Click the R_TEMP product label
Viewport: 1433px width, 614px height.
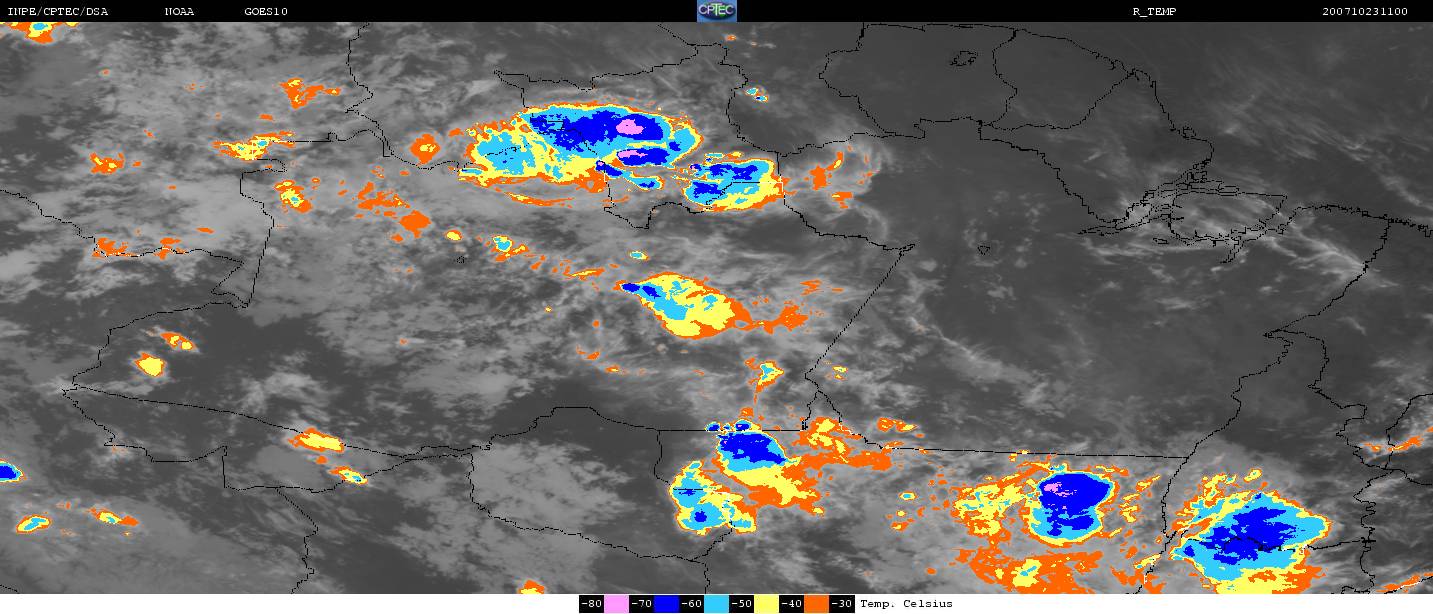pyautogui.click(x=1154, y=12)
